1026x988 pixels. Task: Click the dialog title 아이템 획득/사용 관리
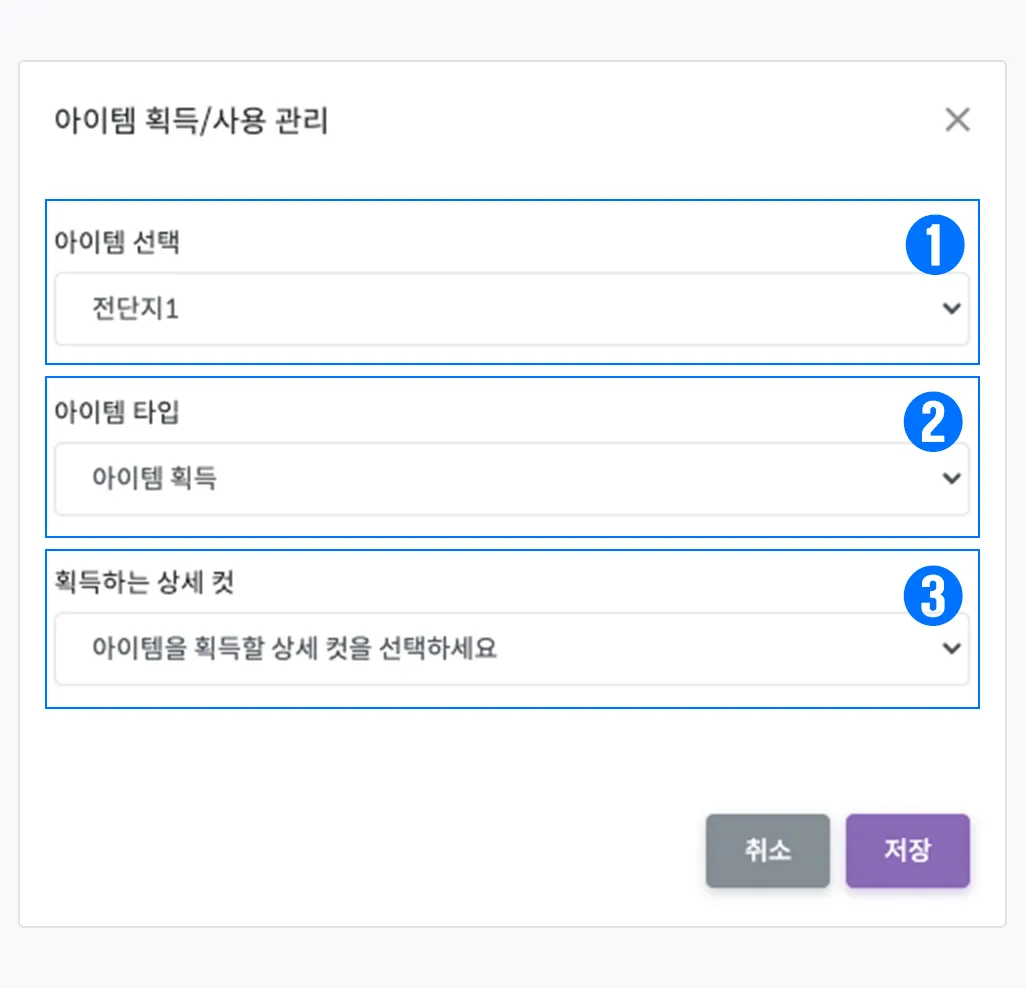pyautogui.click(x=191, y=122)
